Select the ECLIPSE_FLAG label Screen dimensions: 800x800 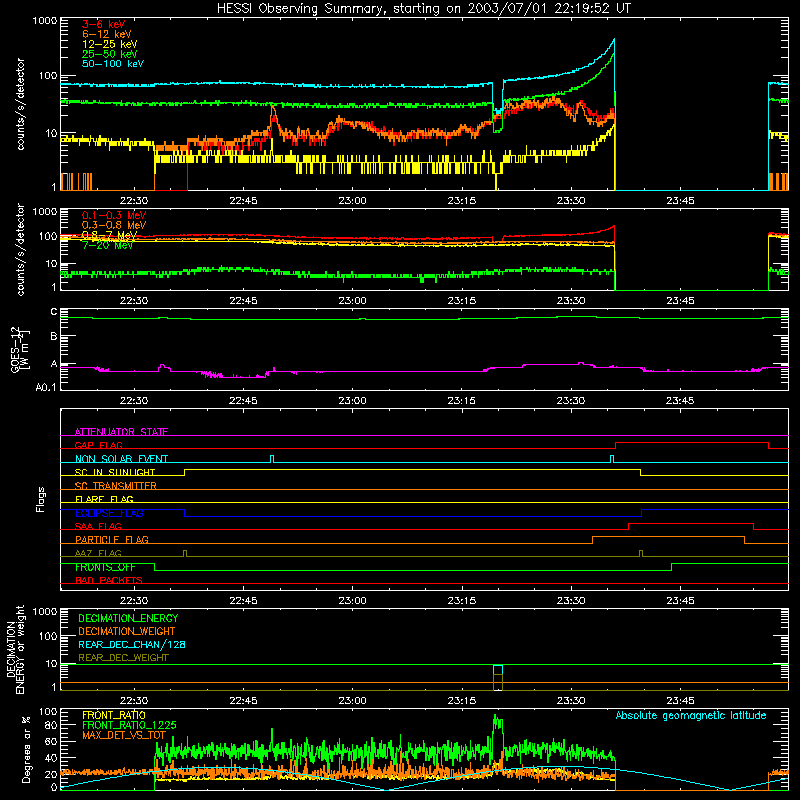(109, 513)
